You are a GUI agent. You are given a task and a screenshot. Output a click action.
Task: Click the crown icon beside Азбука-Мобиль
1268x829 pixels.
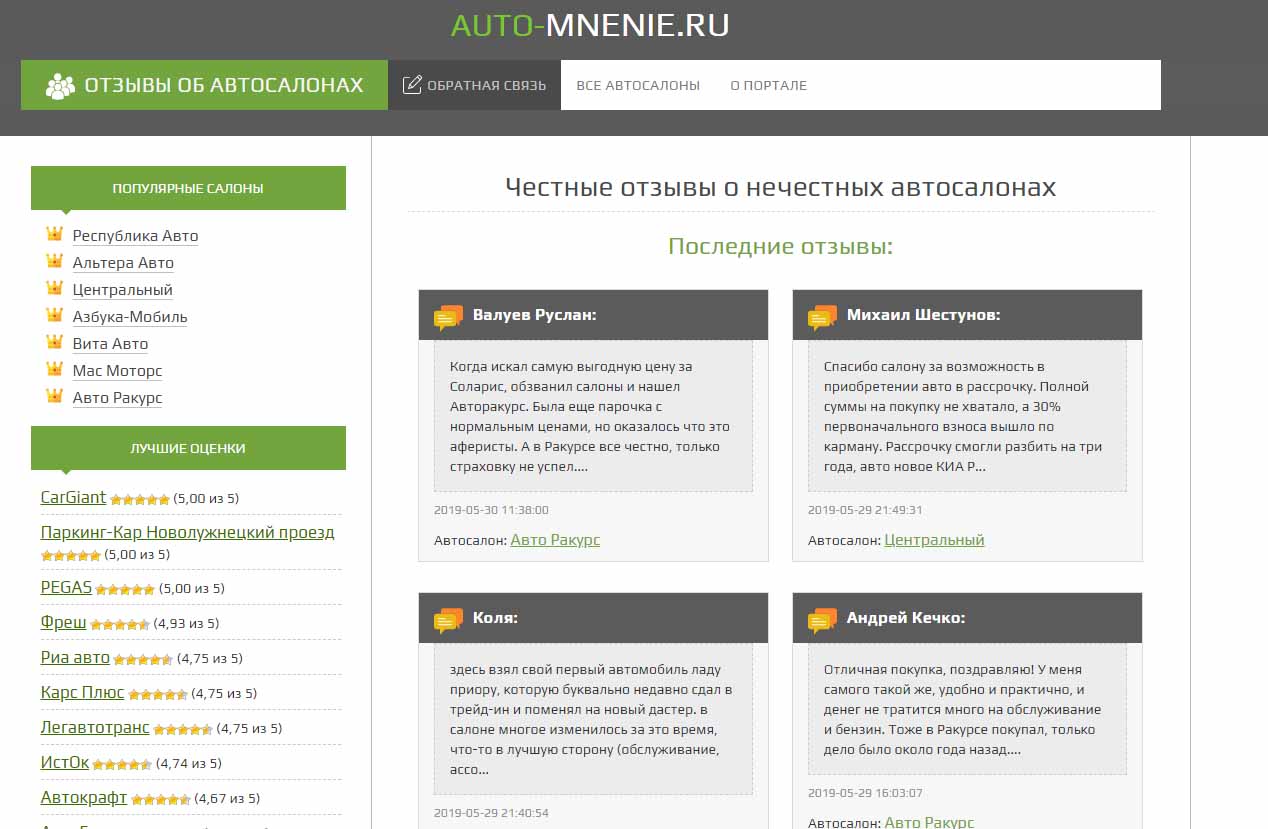(x=54, y=315)
